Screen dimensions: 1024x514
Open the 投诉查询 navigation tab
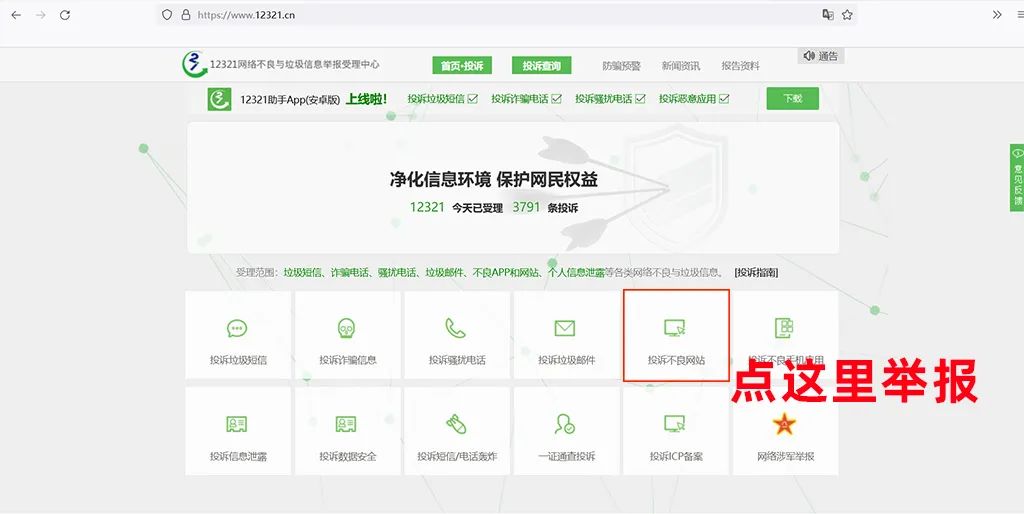541,65
